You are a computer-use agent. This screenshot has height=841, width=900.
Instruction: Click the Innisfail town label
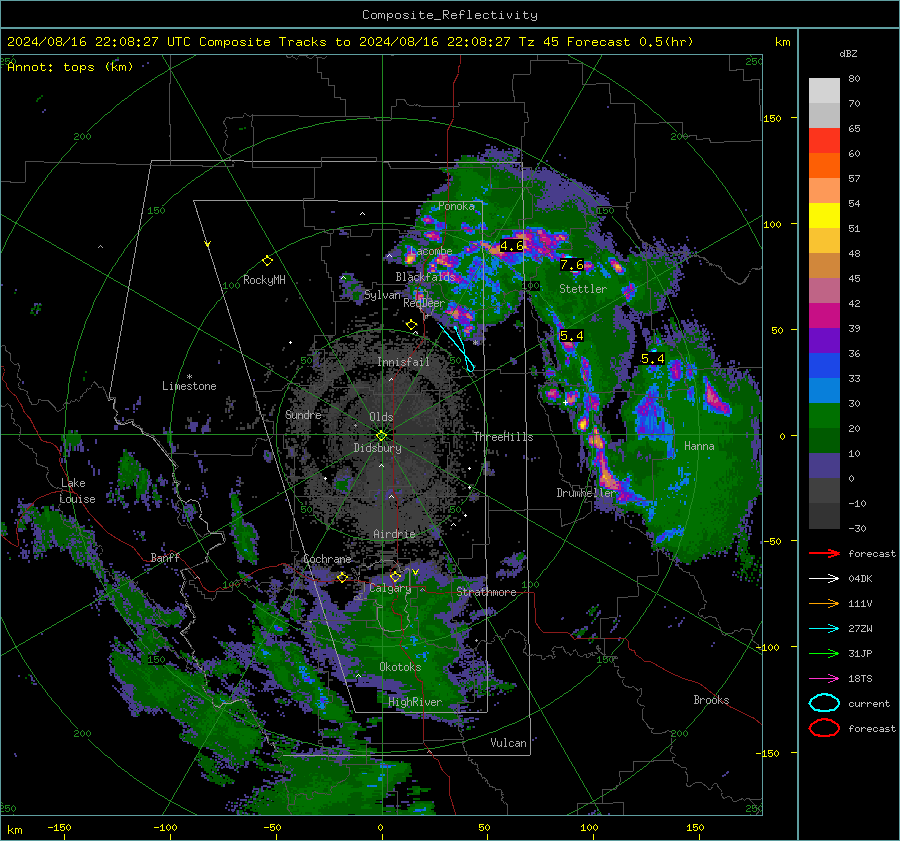(404, 362)
